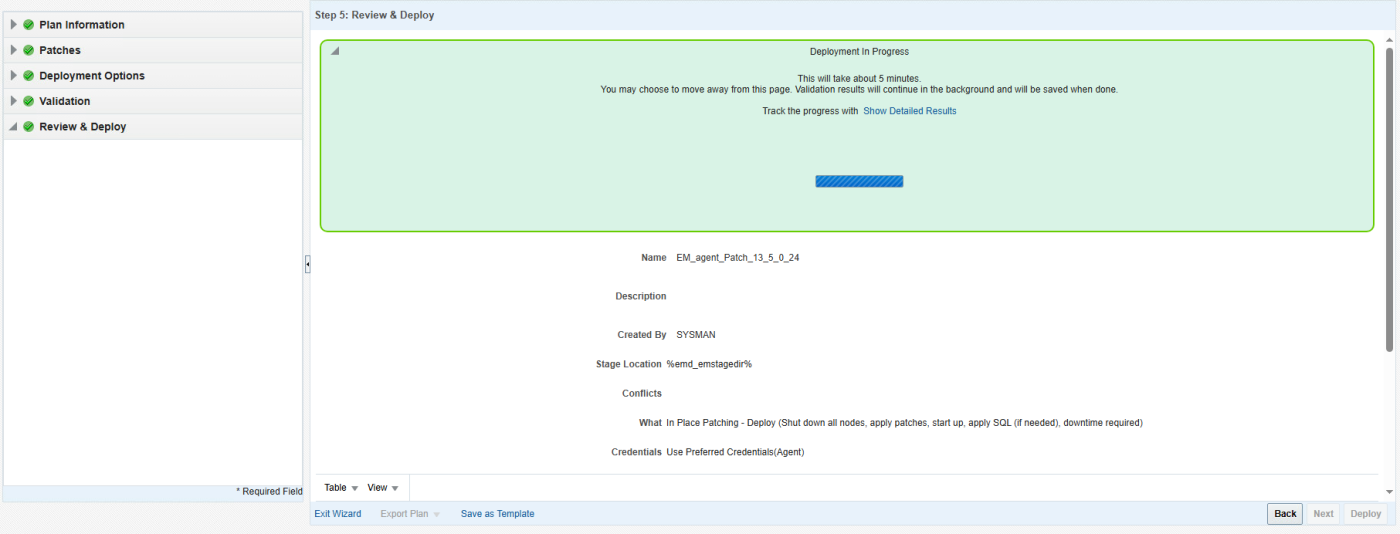The image size is (1400, 534).
Task: Click the green check icon for Deployment Options
Action: coord(29,76)
